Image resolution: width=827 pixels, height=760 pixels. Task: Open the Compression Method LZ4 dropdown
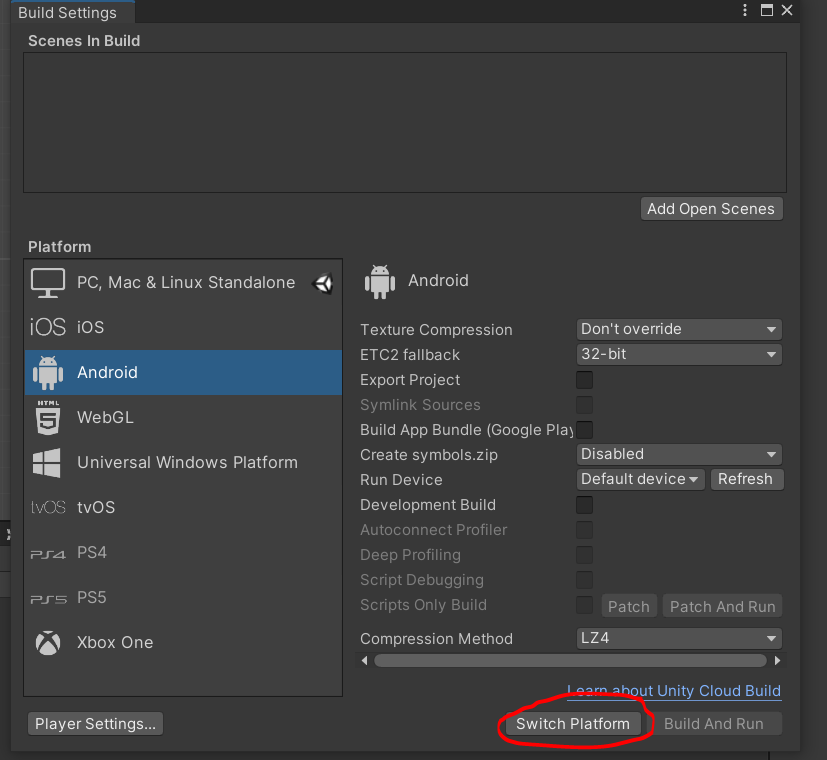[x=679, y=638]
